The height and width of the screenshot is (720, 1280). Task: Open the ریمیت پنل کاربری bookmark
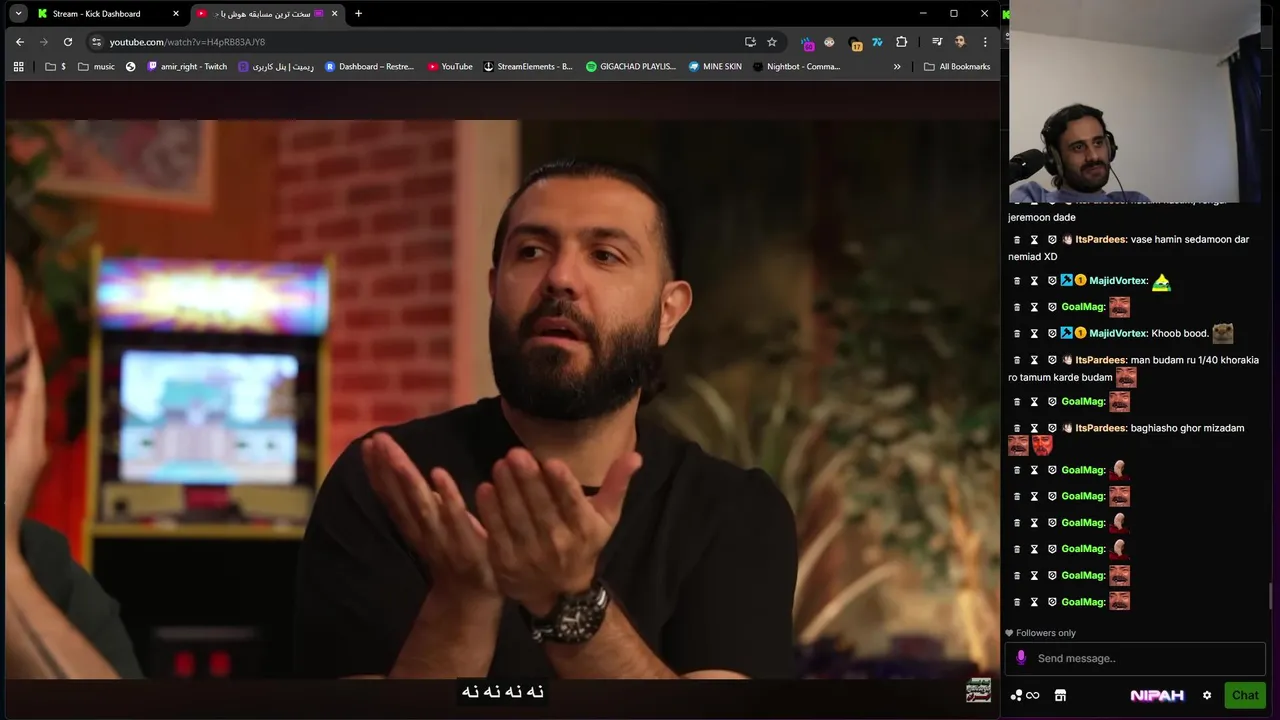(276, 66)
